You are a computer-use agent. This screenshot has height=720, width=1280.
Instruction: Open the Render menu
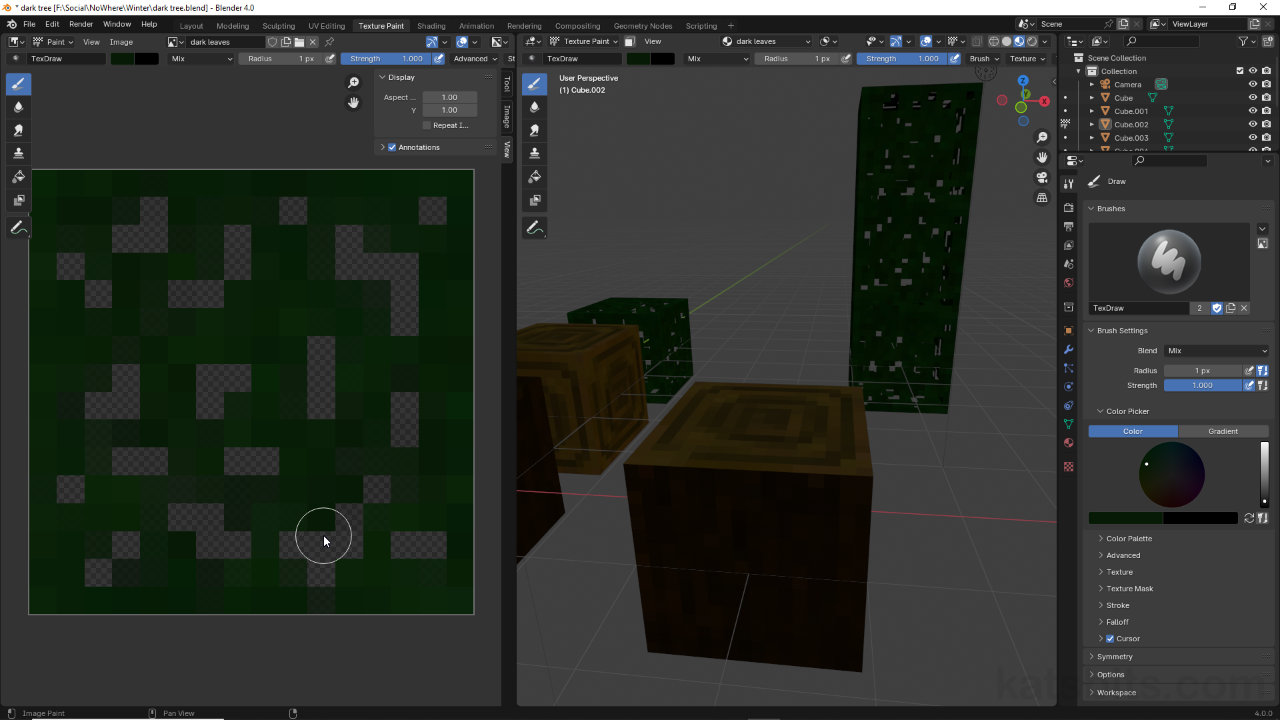point(81,24)
